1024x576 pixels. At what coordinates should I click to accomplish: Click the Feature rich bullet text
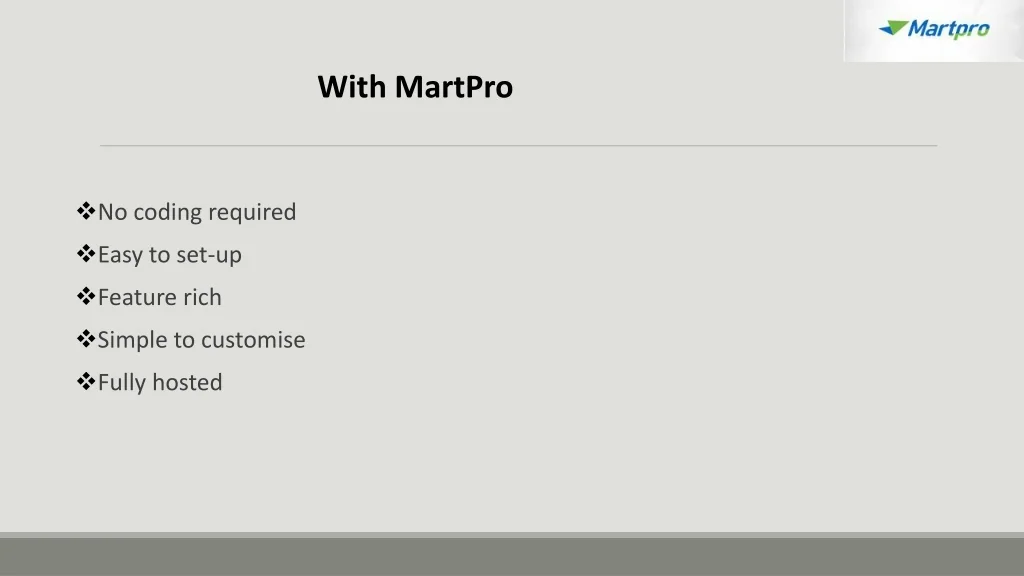click(160, 297)
